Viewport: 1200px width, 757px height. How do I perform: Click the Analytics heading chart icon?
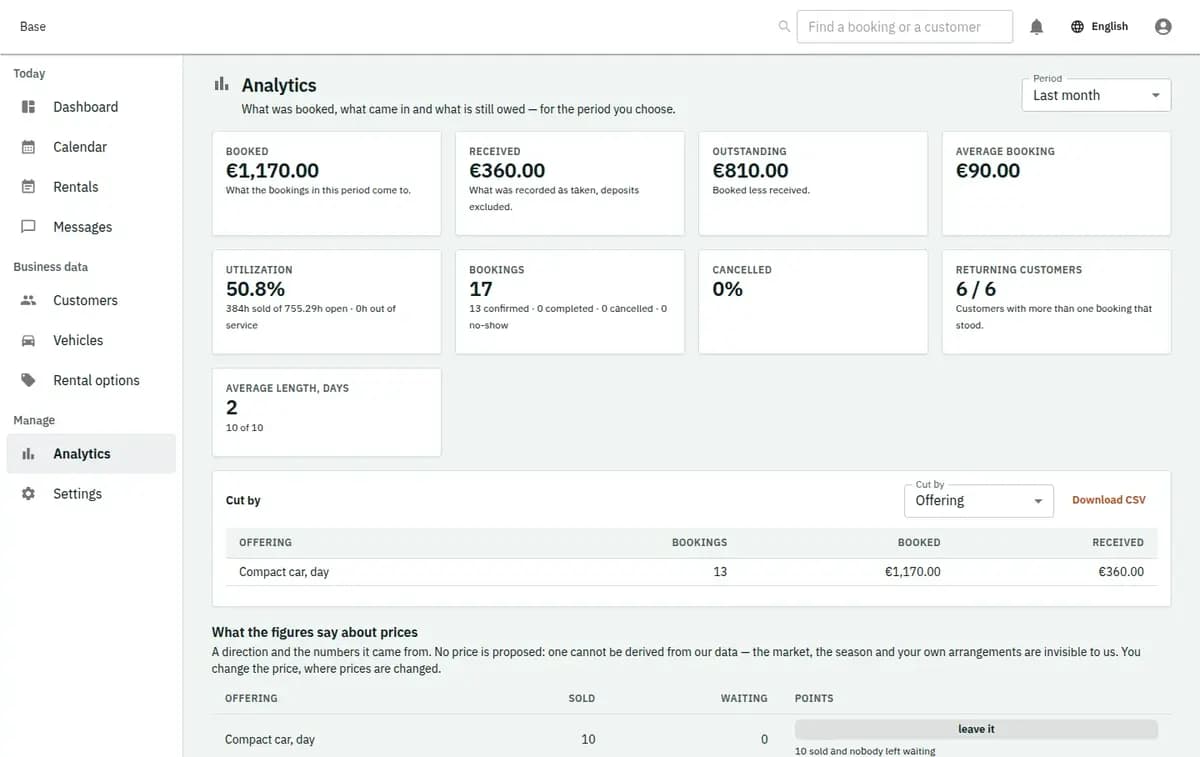pos(221,85)
